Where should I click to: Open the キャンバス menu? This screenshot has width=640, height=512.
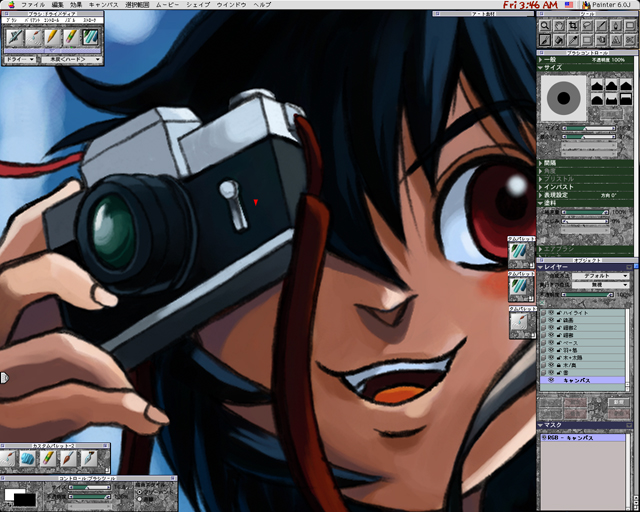(x=103, y=4)
